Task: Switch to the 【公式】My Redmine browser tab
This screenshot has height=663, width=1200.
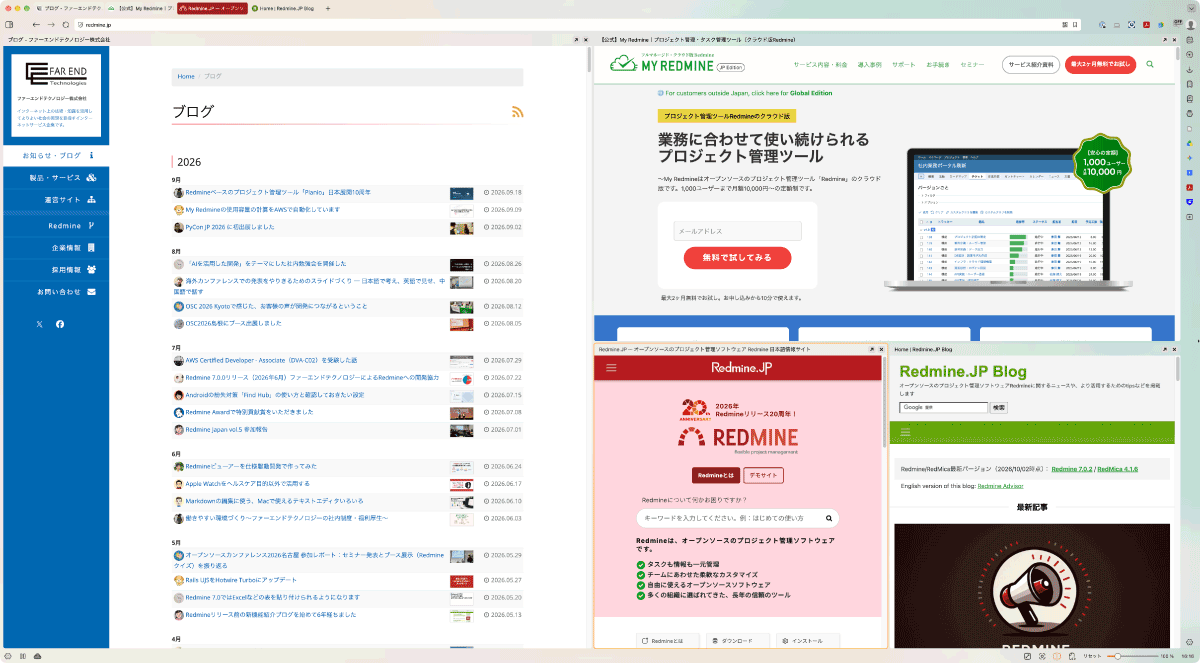Action: (x=139, y=8)
